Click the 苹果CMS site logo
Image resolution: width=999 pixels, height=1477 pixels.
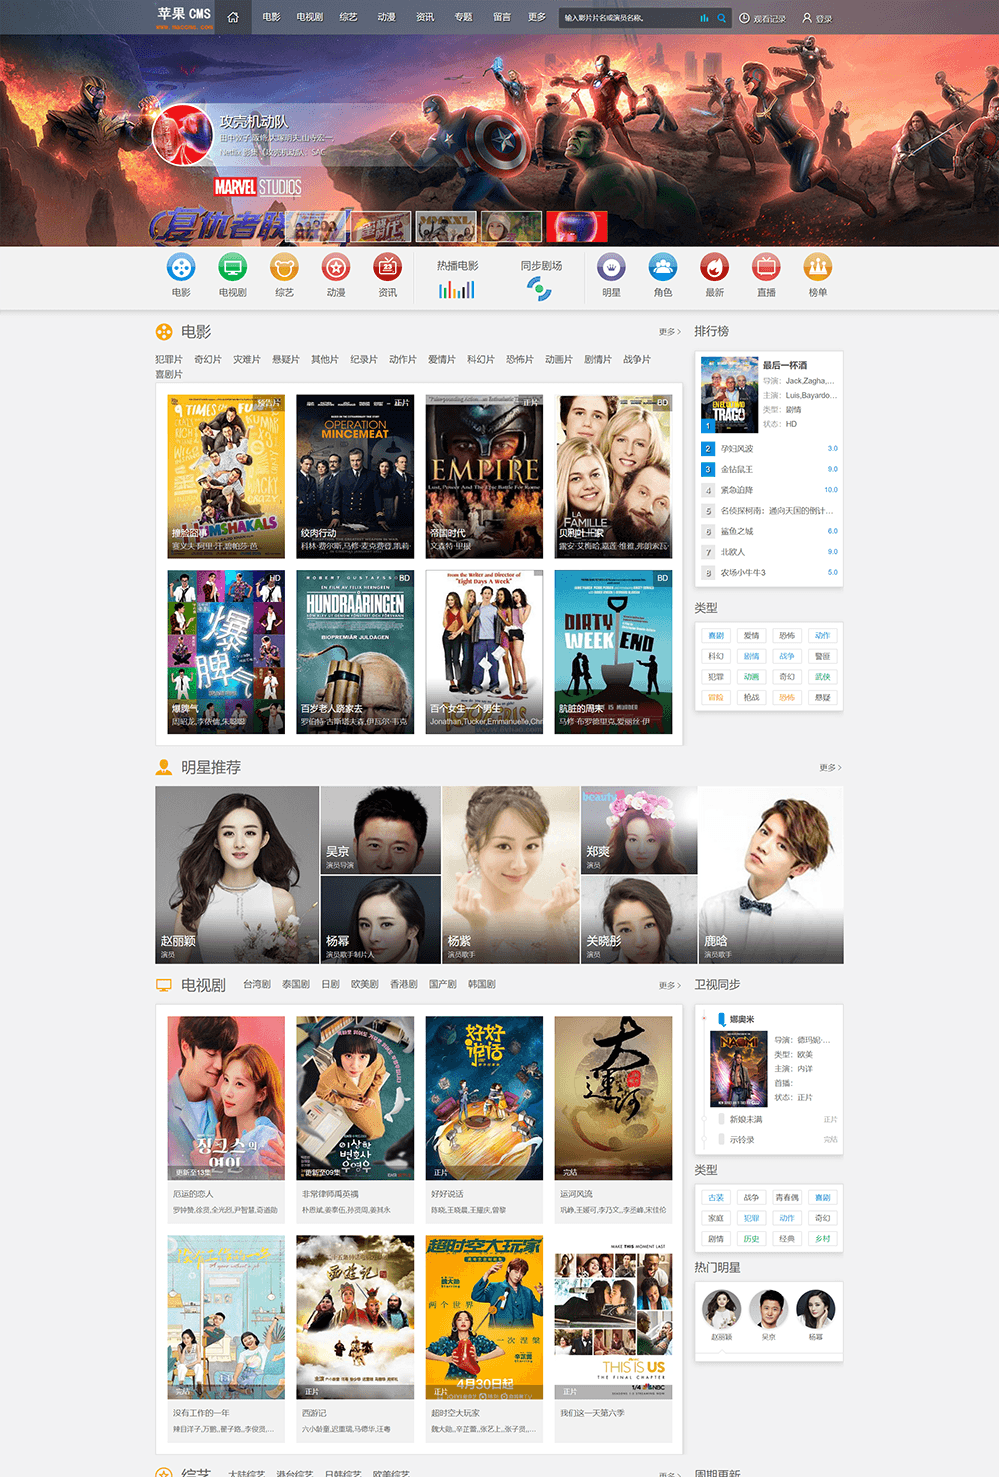[x=184, y=16]
